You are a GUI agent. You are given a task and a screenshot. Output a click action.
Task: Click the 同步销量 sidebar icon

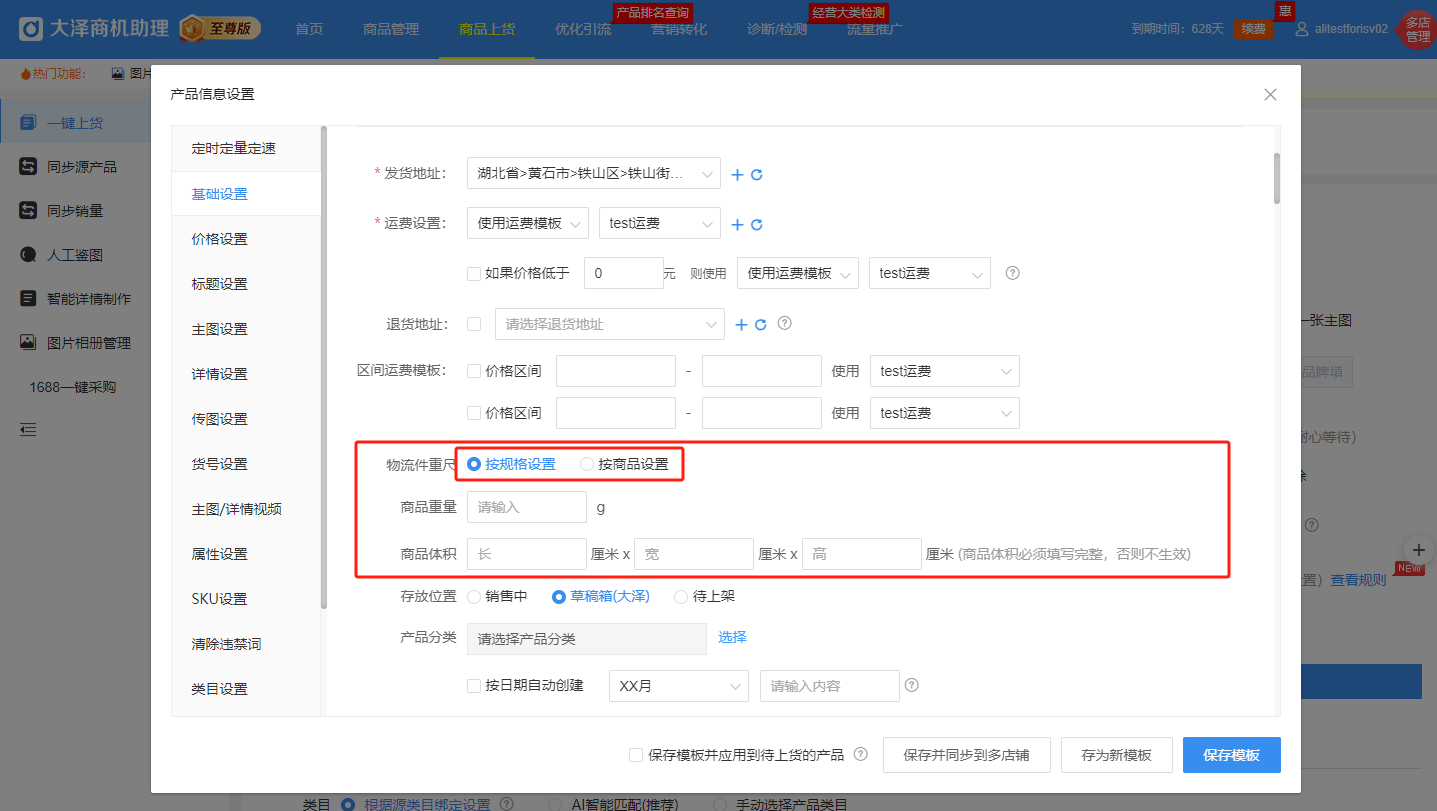(x=28, y=211)
